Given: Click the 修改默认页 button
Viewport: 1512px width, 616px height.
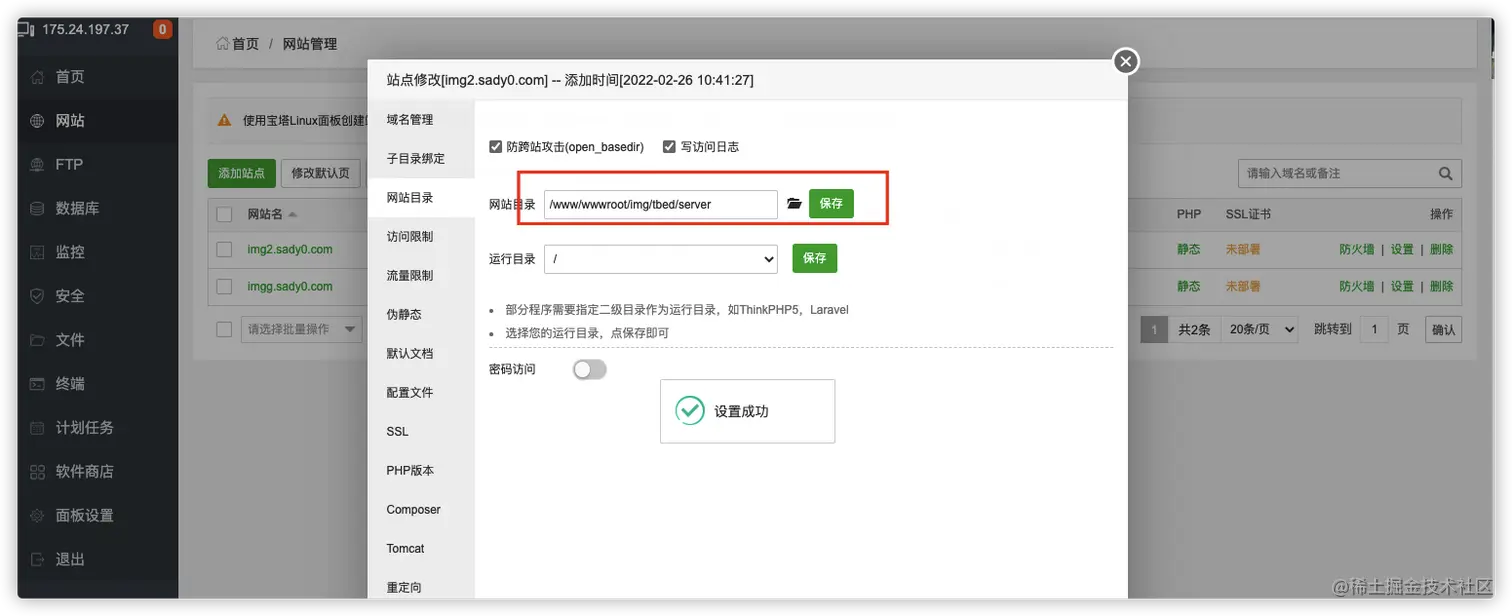Looking at the screenshot, I should click(321, 173).
